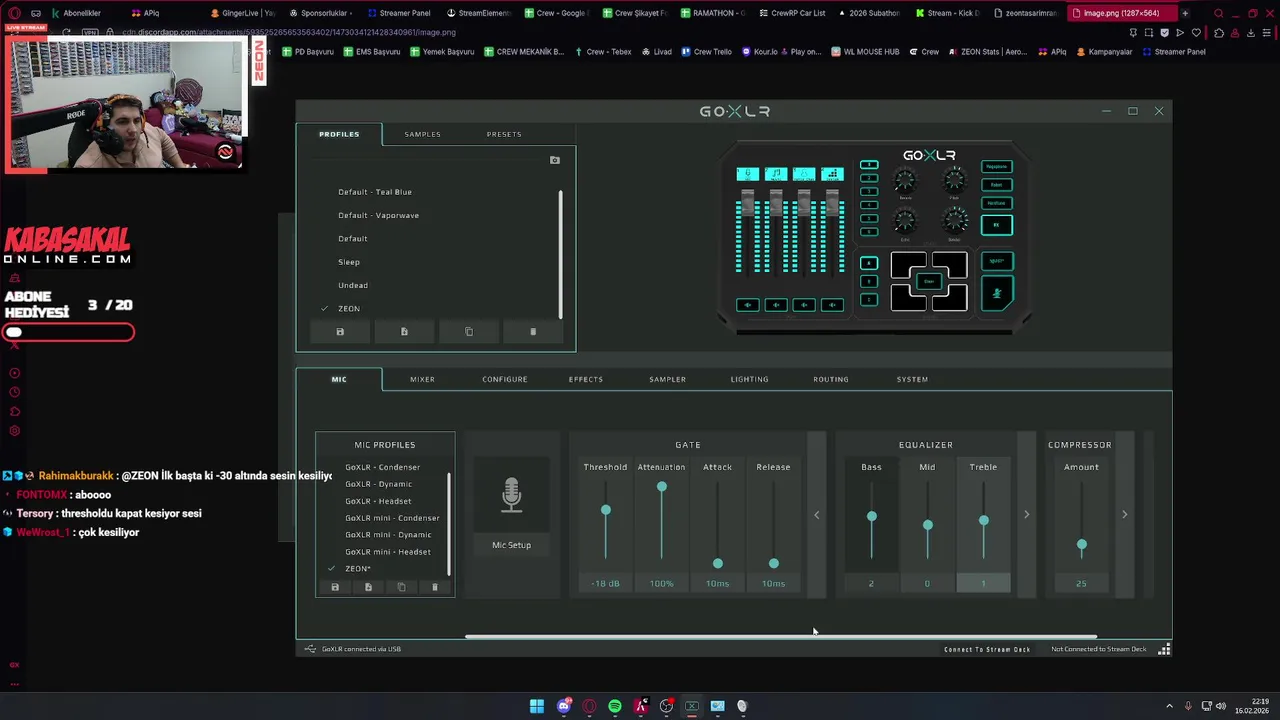Click the bleep button on mixer image
The height and width of the screenshot is (720, 1280).
click(x=997, y=261)
